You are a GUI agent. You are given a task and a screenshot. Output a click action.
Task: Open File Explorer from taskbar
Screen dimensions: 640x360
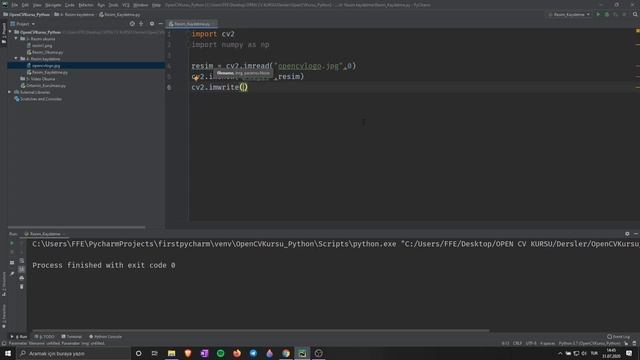[x=171, y=353]
